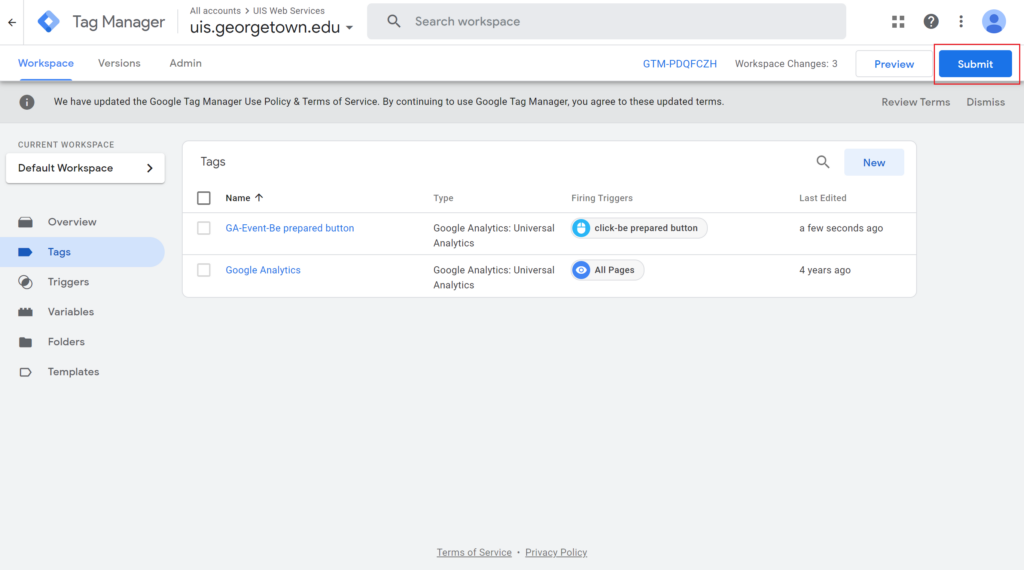Image resolution: width=1024 pixels, height=570 pixels.
Task: Select Tags in the sidebar
Action: [x=59, y=252]
